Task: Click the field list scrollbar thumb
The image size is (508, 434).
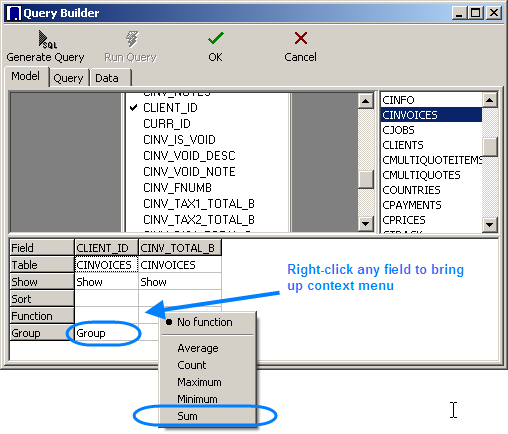Action: [x=366, y=180]
